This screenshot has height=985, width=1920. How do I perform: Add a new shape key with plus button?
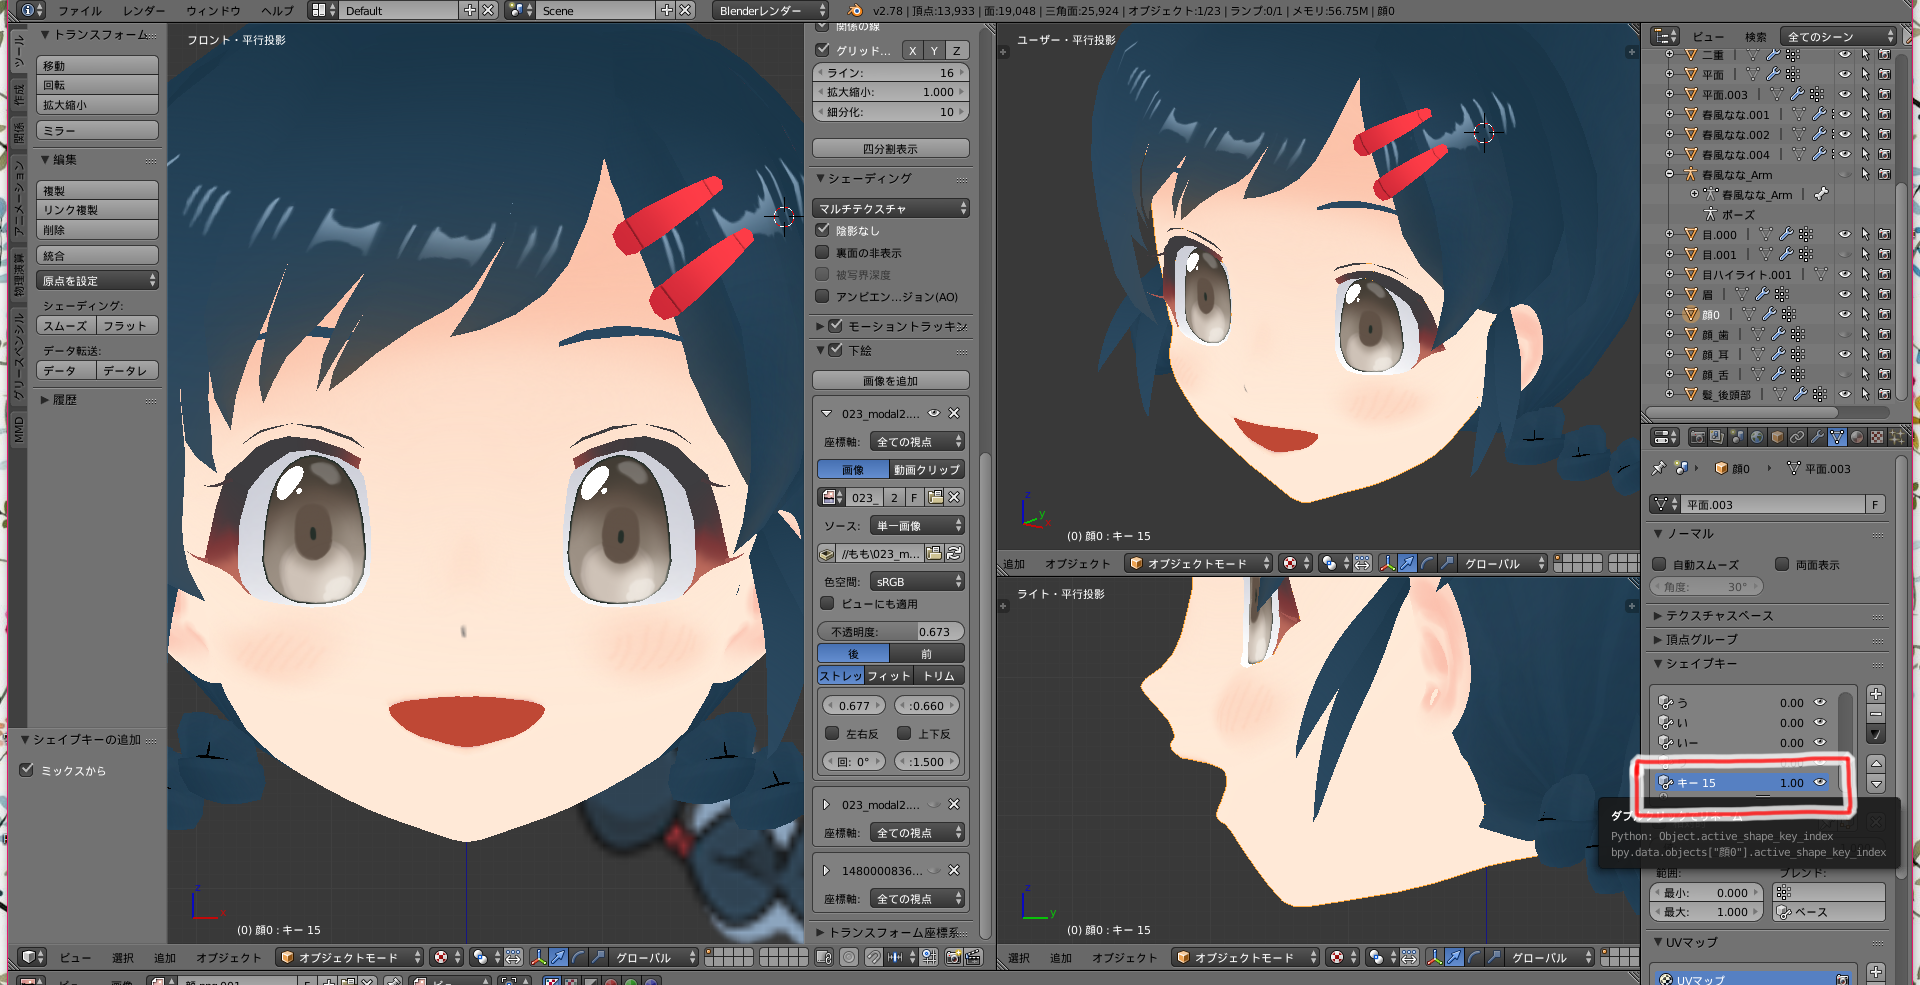click(x=1876, y=694)
